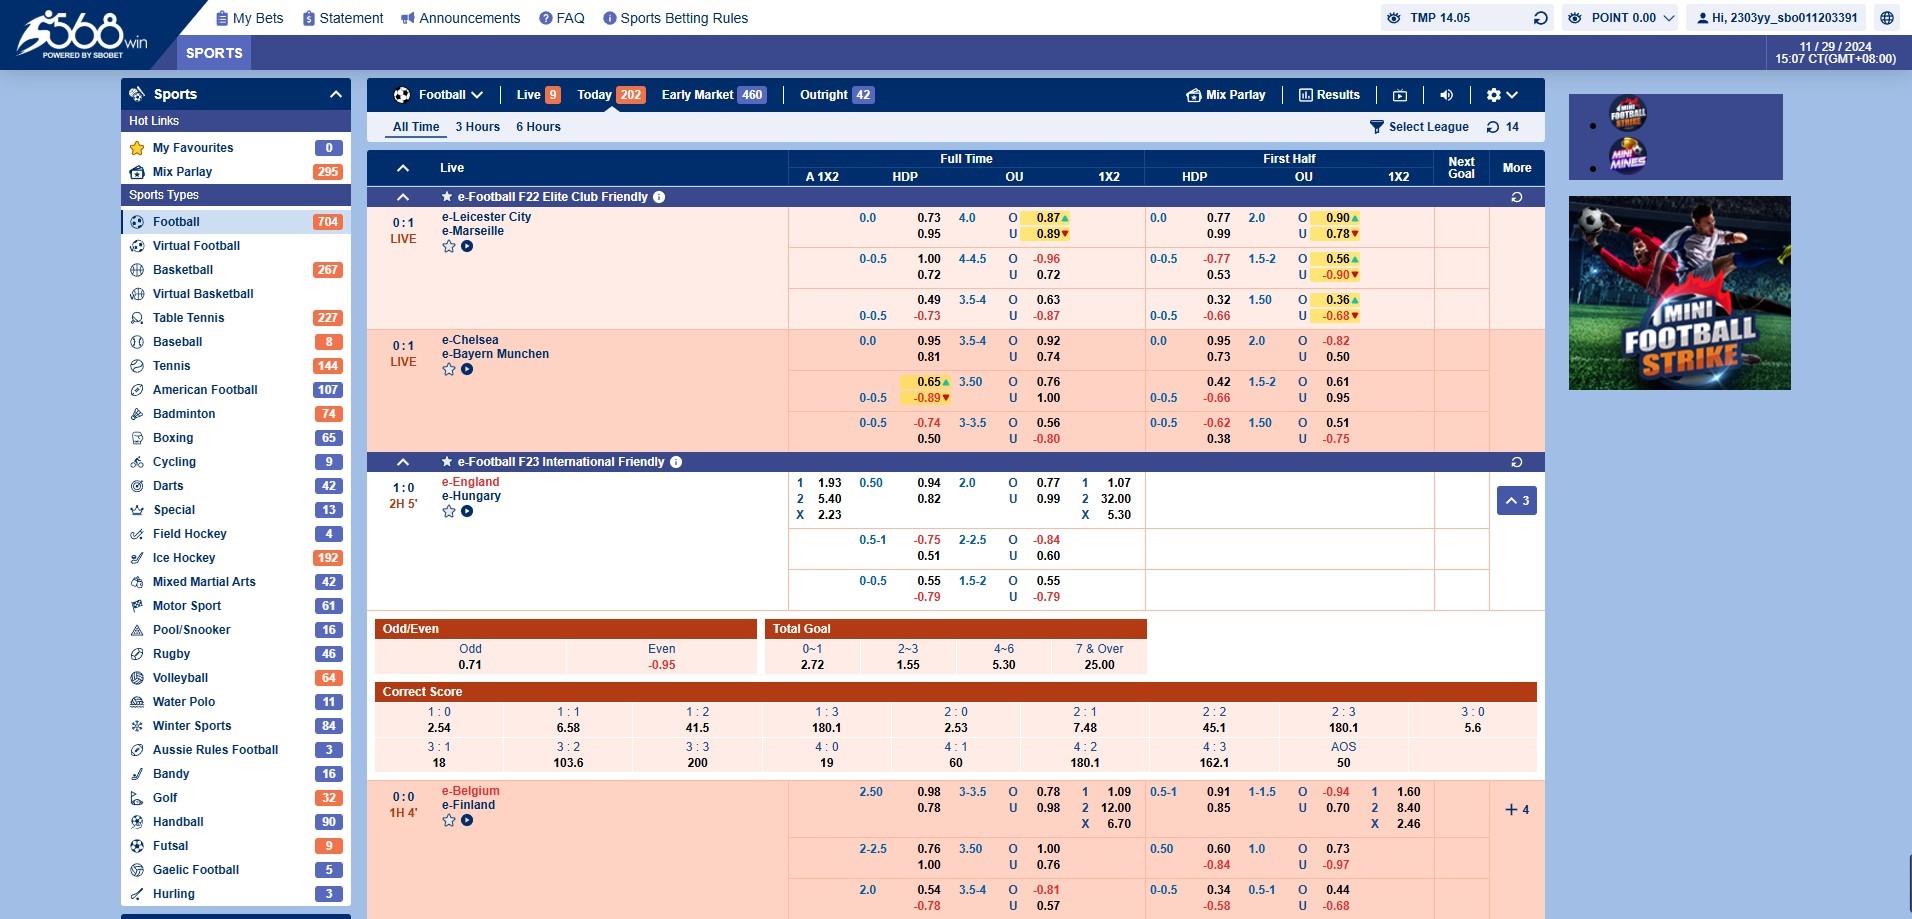
Task: Open the Statement page
Action: [343, 18]
